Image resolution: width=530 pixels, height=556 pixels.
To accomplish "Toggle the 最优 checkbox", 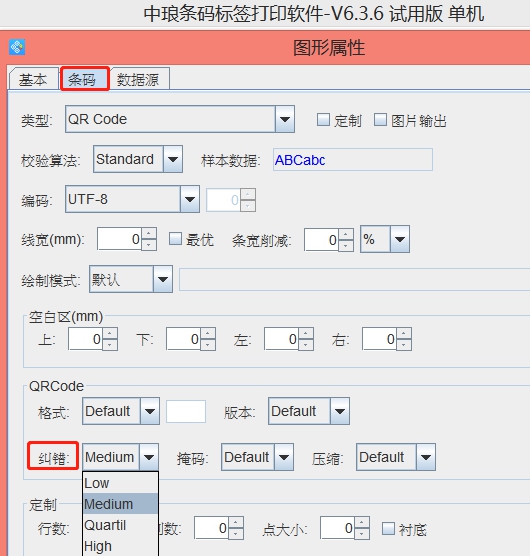I will [175, 239].
